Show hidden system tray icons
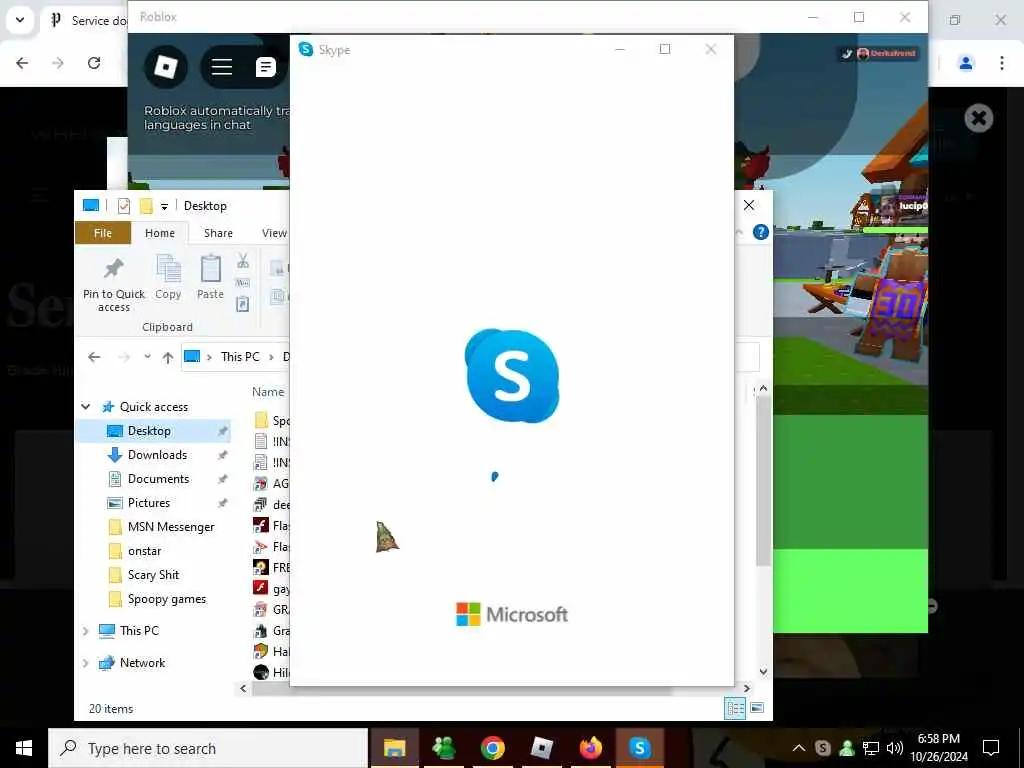Screen dimensions: 1024x768 799,748
